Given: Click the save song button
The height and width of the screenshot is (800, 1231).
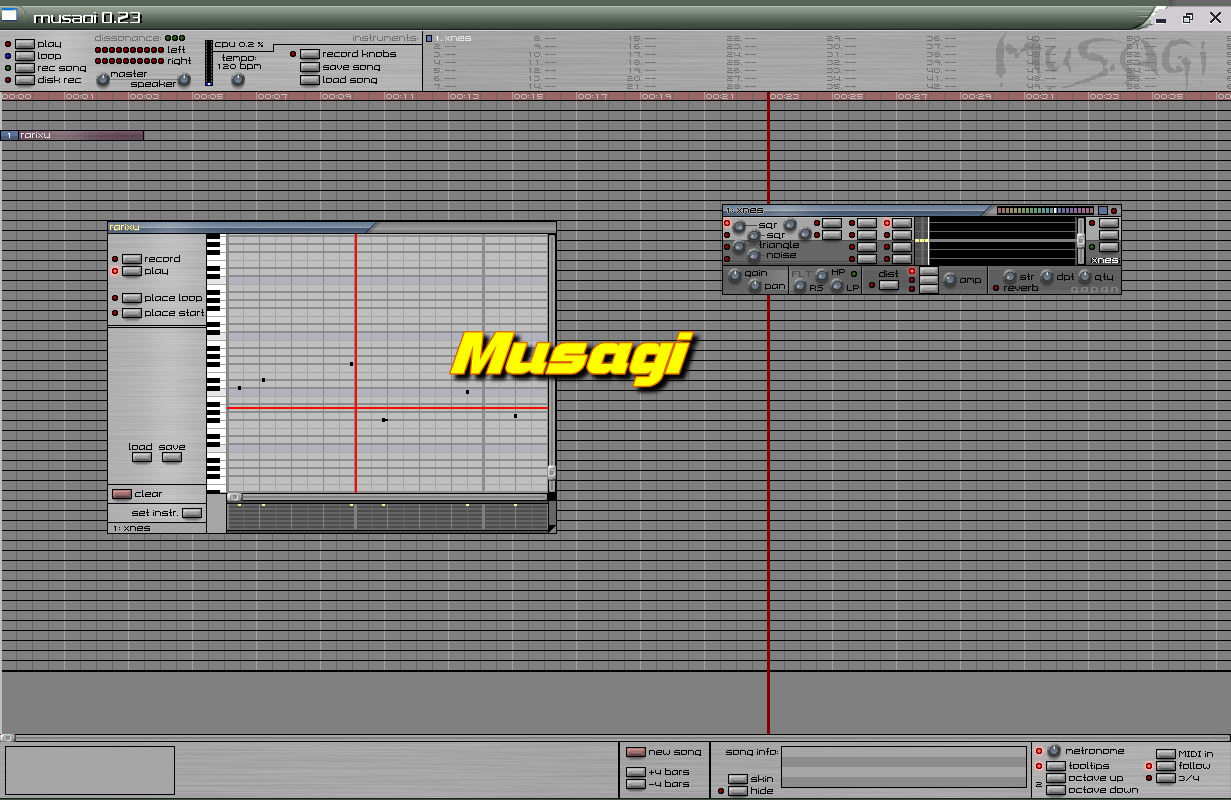Looking at the screenshot, I should (x=310, y=67).
